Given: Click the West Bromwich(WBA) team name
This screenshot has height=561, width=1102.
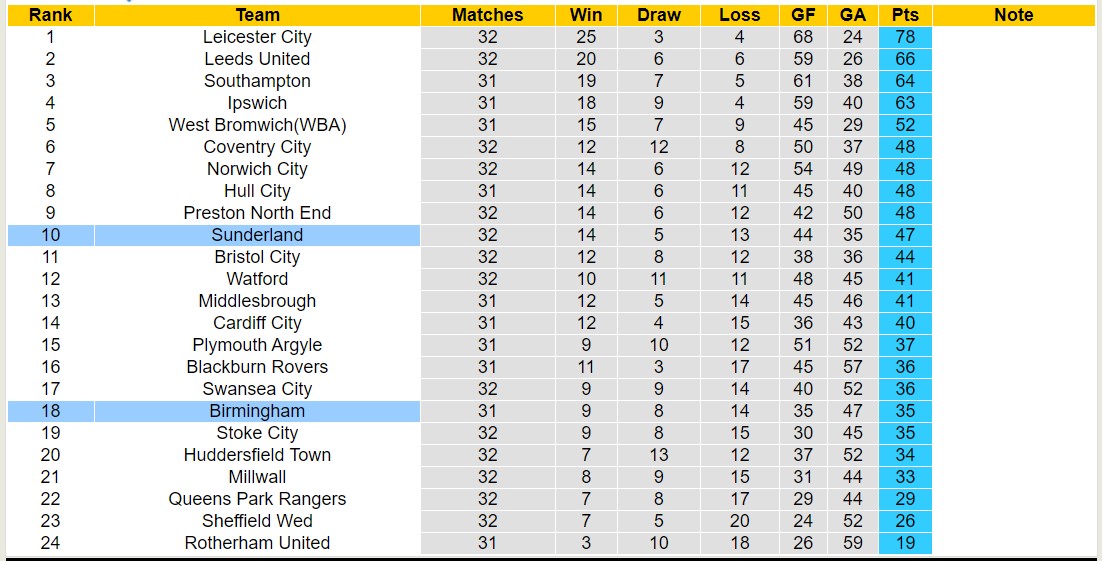Looking at the screenshot, I should [257, 125].
